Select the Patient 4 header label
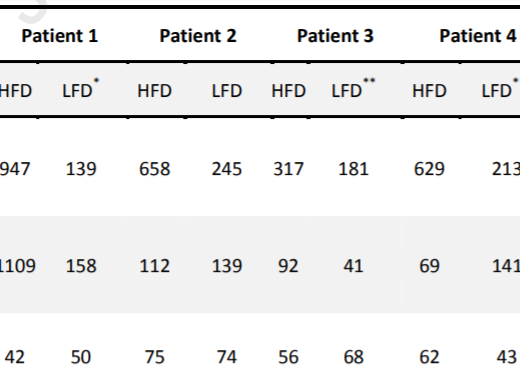Image resolution: width=520 pixels, height=379 pixels. (478, 36)
